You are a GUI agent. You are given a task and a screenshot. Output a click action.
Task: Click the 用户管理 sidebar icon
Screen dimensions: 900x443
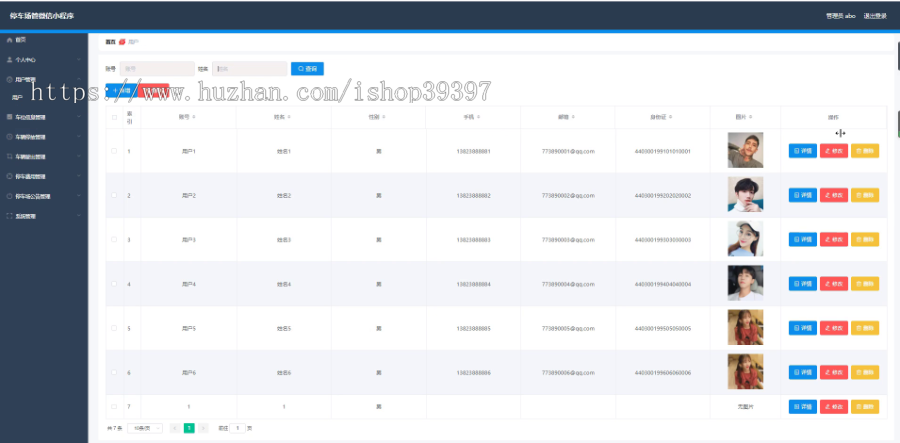[x=9, y=80]
